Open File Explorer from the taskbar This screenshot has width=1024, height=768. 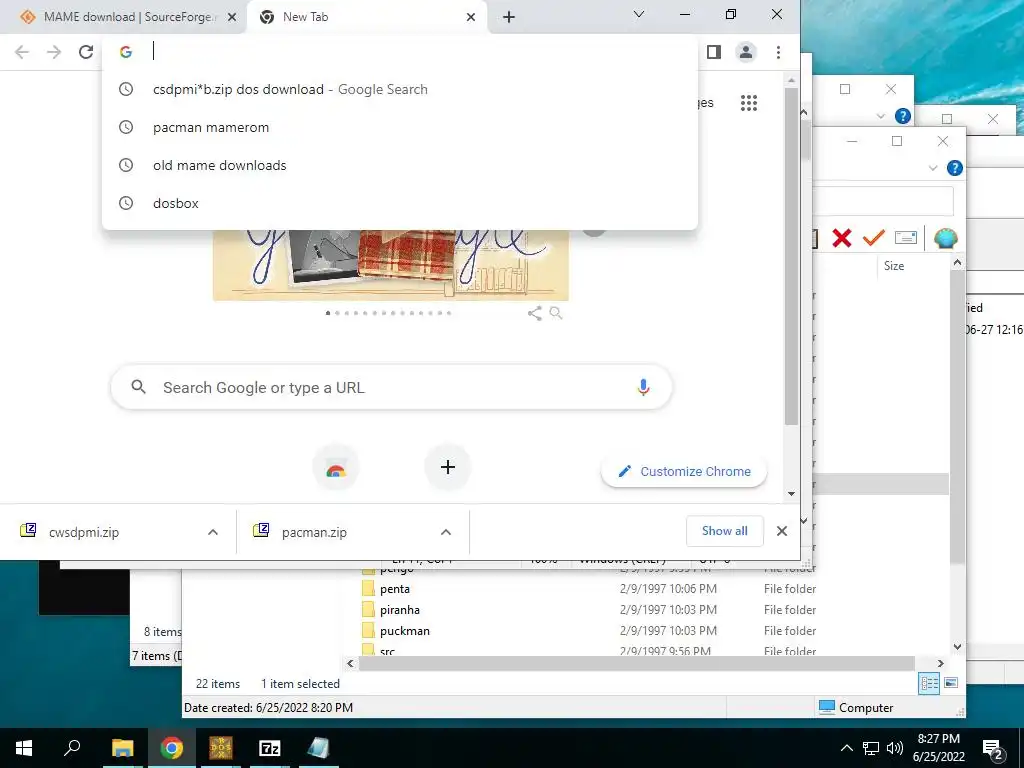point(122,748)
